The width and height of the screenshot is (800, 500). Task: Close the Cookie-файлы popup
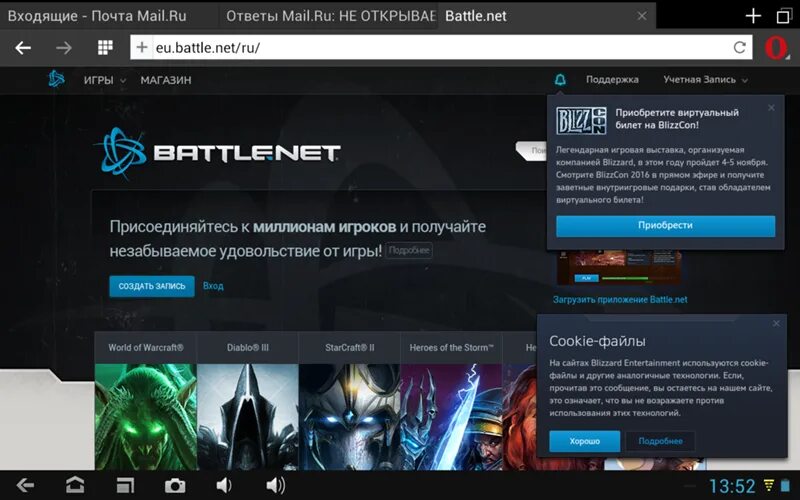coord(776,323)
